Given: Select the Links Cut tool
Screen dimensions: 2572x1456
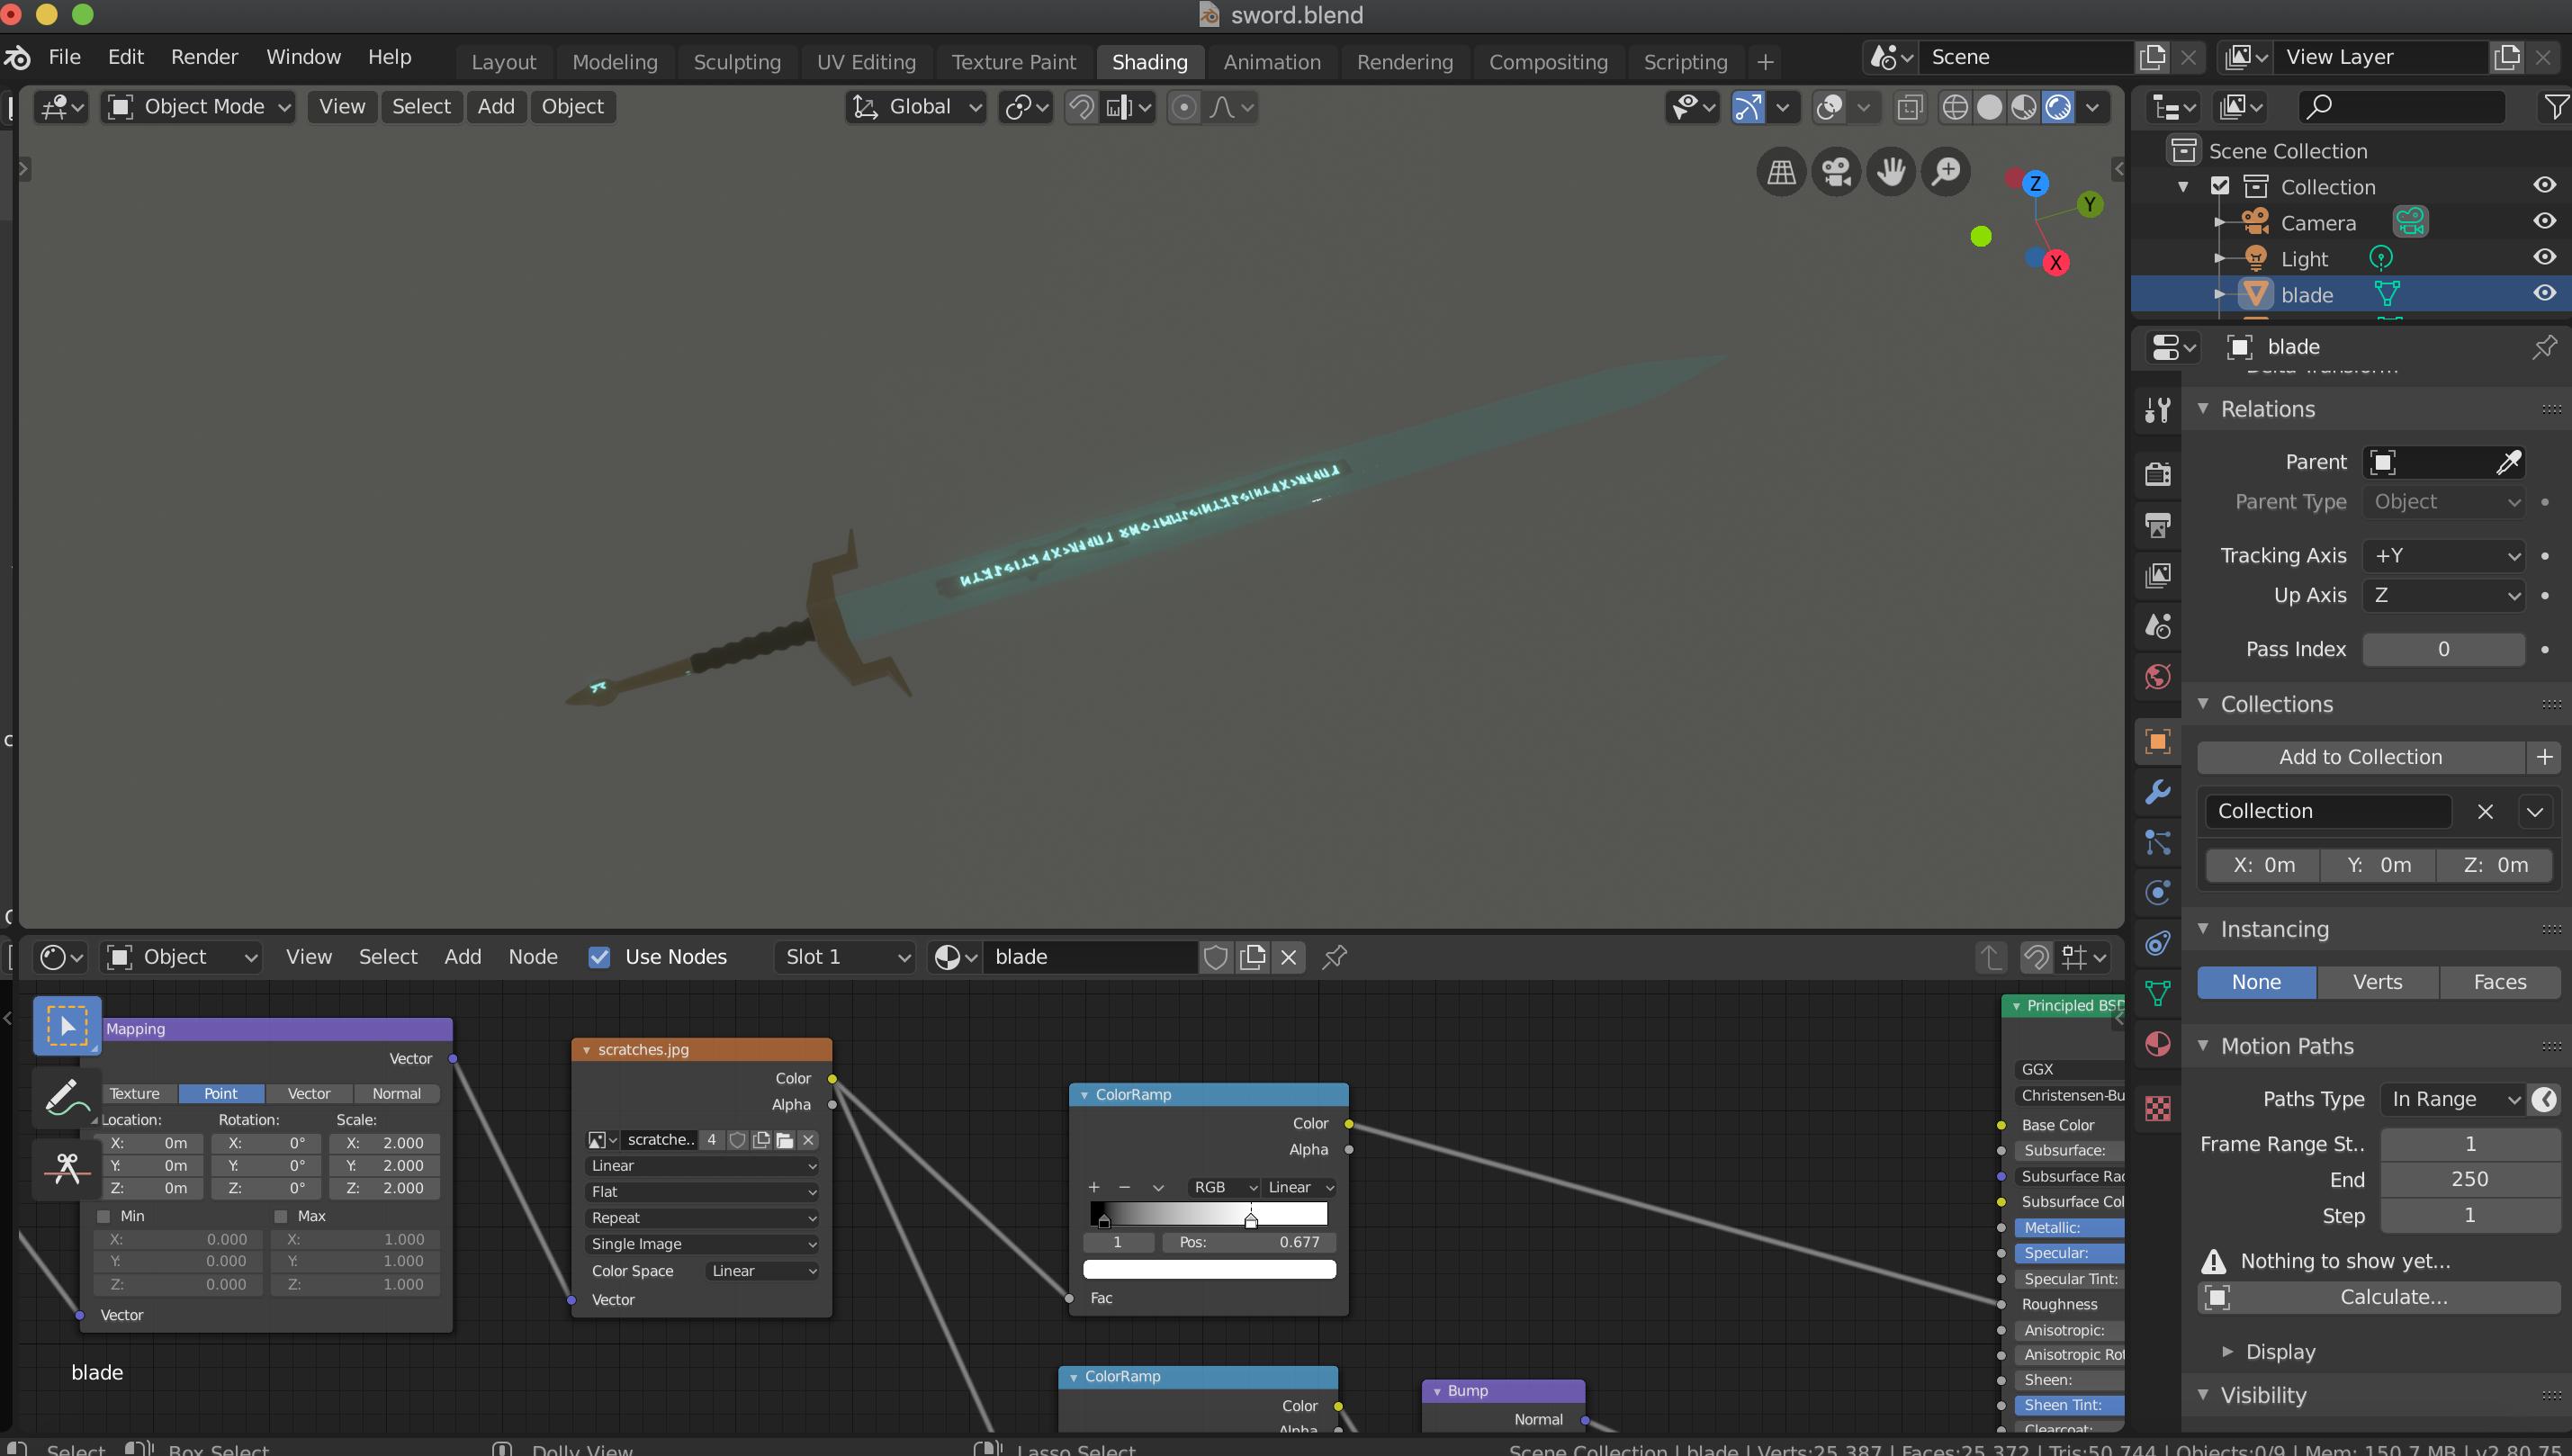Looking at the screenshot, I should click(67, 1167).
